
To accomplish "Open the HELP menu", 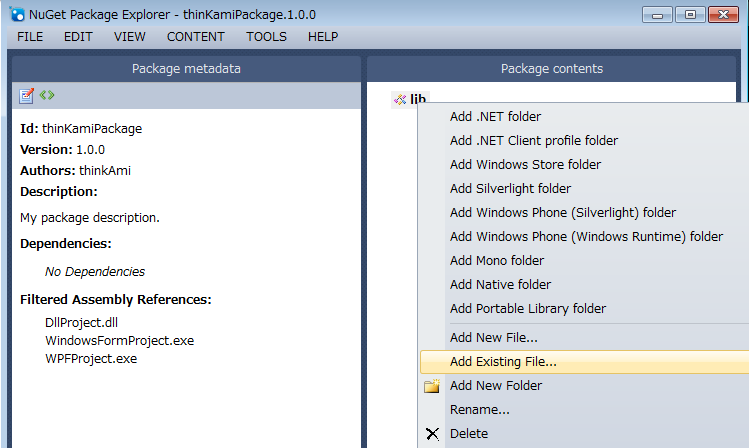I will pyautogui.click(x=323, y=37).
